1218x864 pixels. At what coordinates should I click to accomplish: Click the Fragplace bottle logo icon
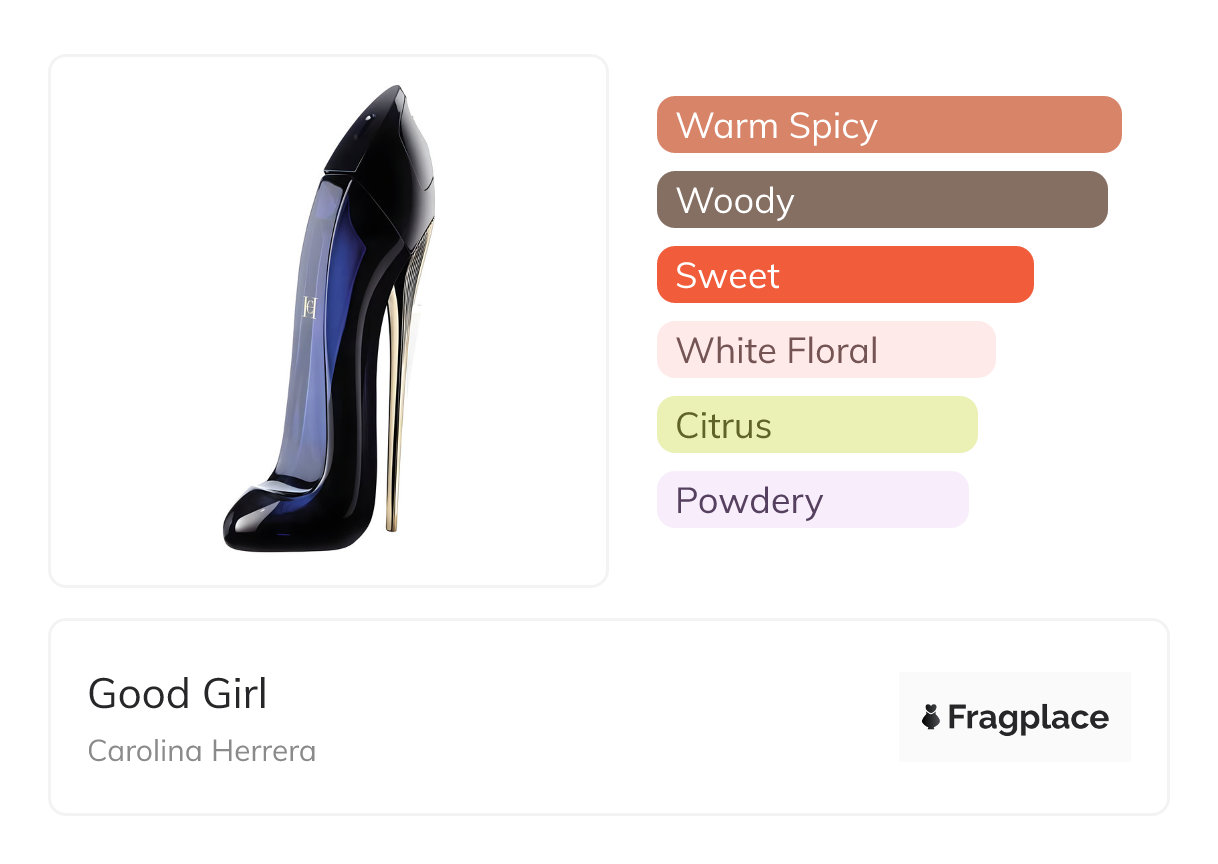click(x=931, y=717)
